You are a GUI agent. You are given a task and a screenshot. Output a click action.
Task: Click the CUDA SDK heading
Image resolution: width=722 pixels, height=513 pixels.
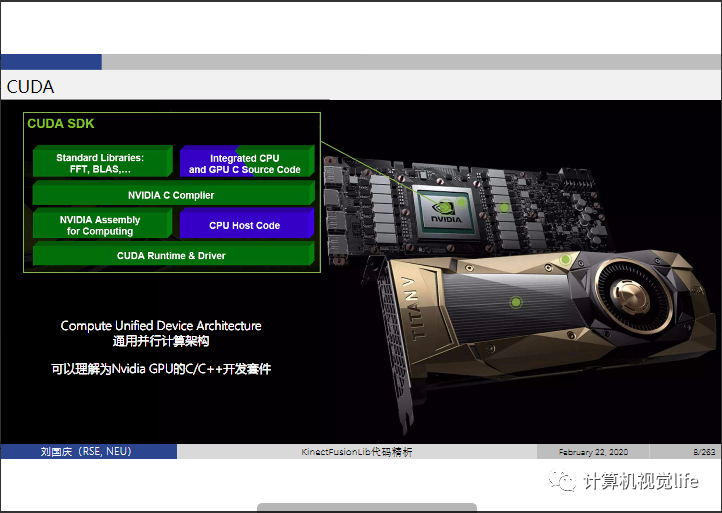point(61,123)
